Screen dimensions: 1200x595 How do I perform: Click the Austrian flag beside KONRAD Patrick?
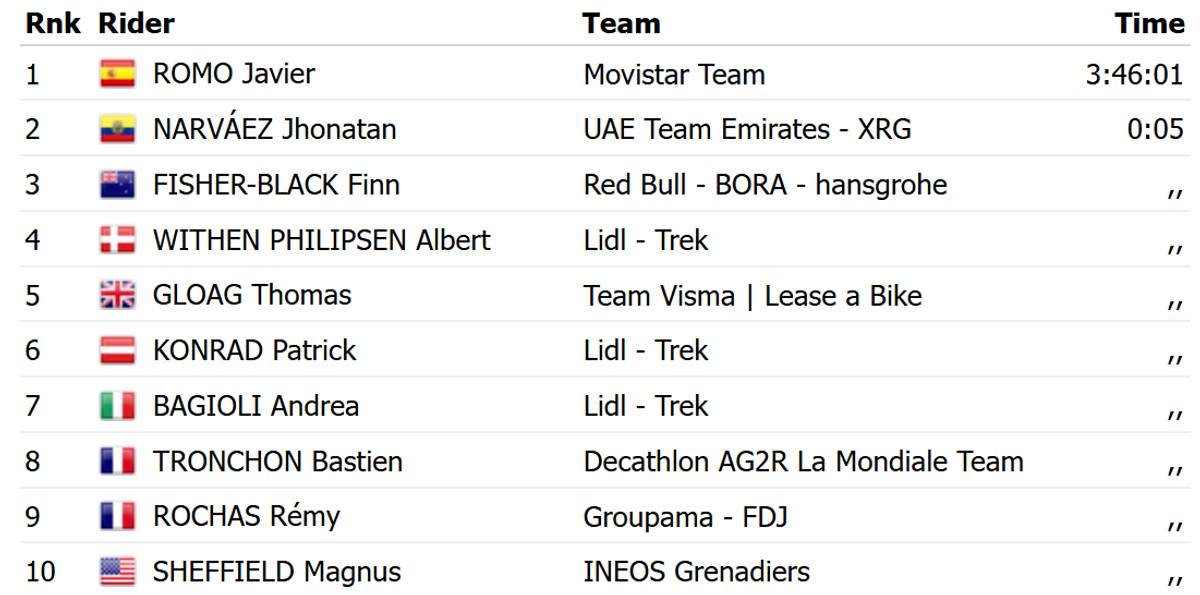[x=117, y=351]
